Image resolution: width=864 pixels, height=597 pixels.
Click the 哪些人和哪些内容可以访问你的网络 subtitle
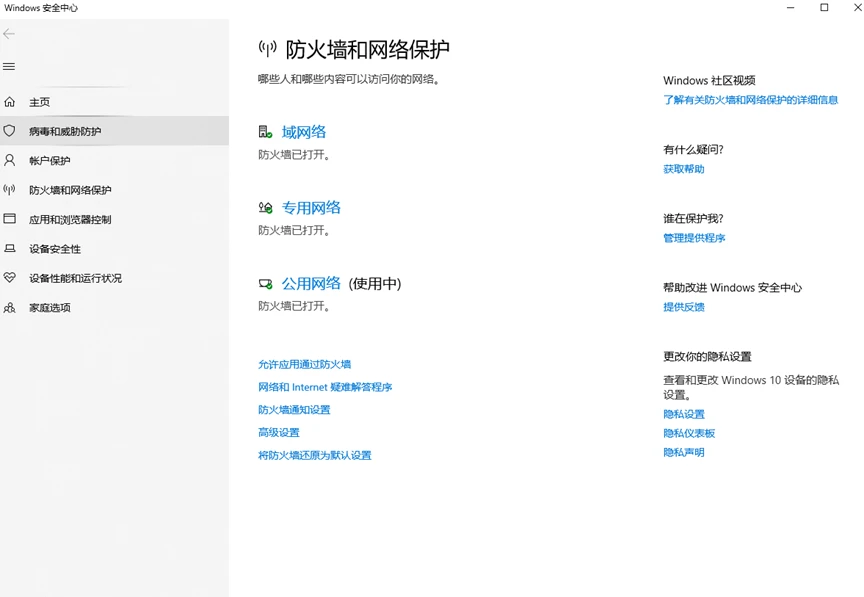(x=349, y=79)
